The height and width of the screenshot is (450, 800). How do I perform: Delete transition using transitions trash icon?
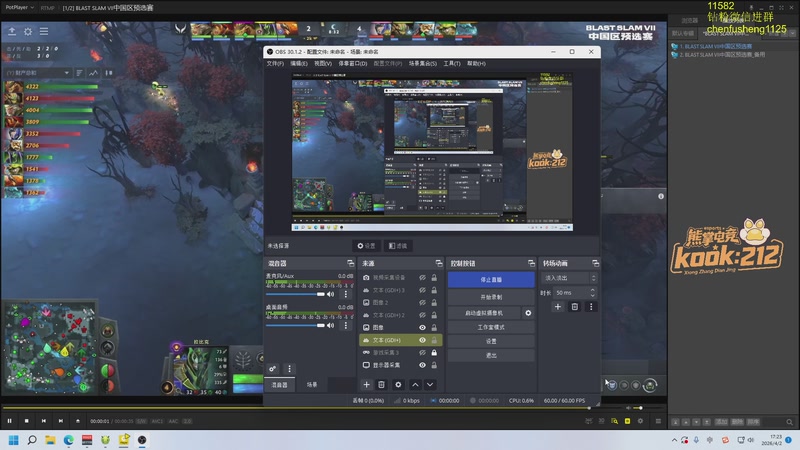(x=574, y=307)
